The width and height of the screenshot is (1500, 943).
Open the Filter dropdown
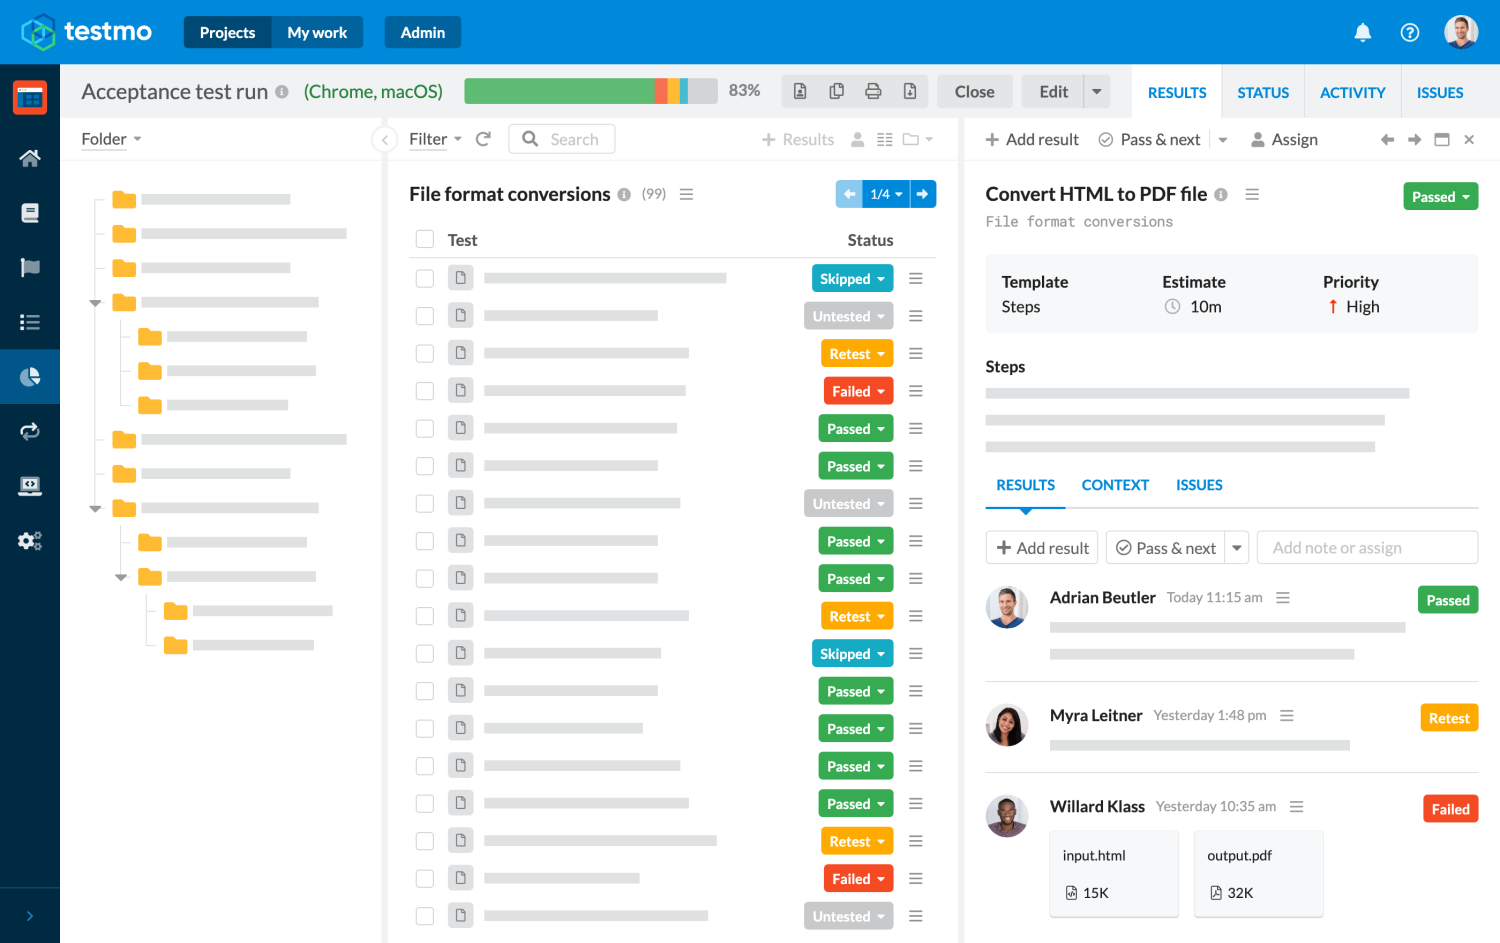tap(435, 139)
